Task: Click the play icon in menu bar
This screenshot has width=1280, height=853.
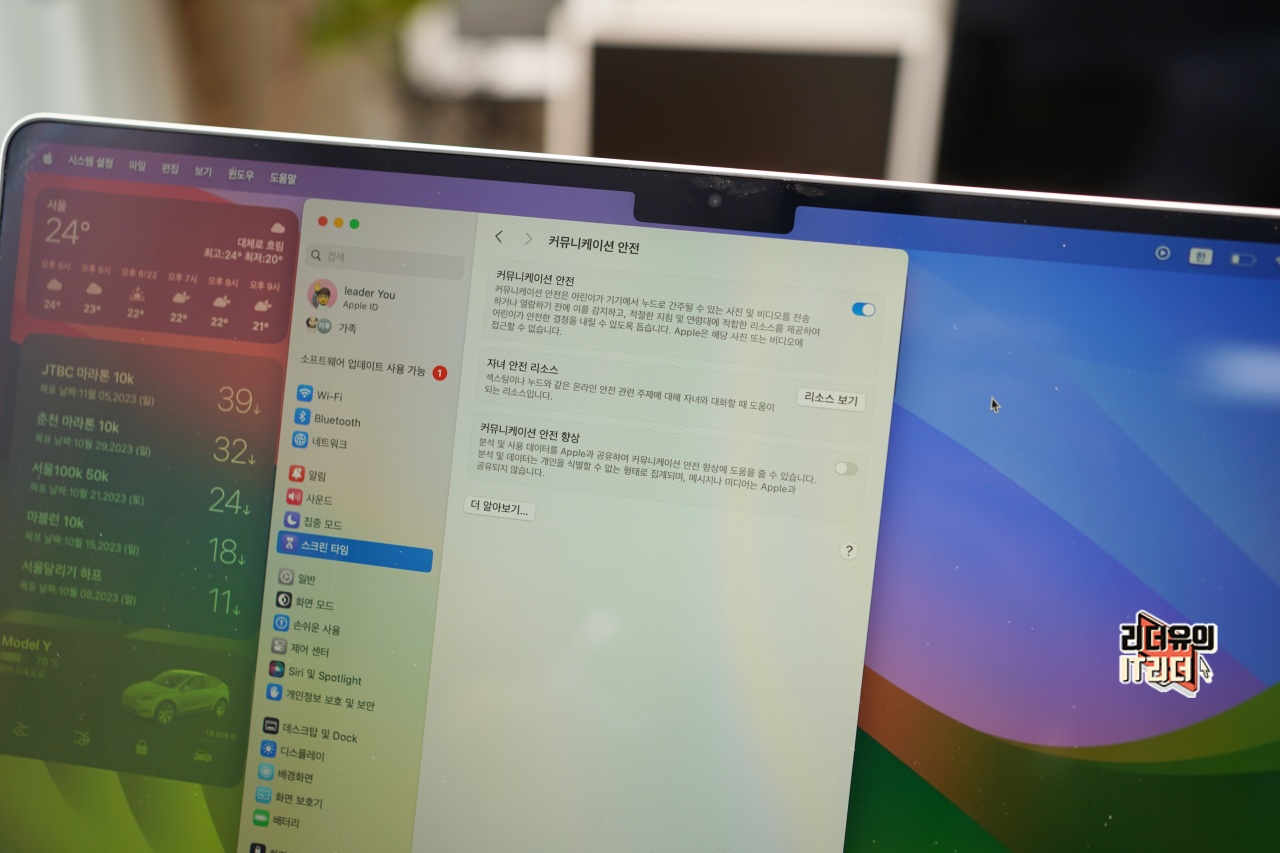Action: pyautogui.click(x=1163, y=253)
